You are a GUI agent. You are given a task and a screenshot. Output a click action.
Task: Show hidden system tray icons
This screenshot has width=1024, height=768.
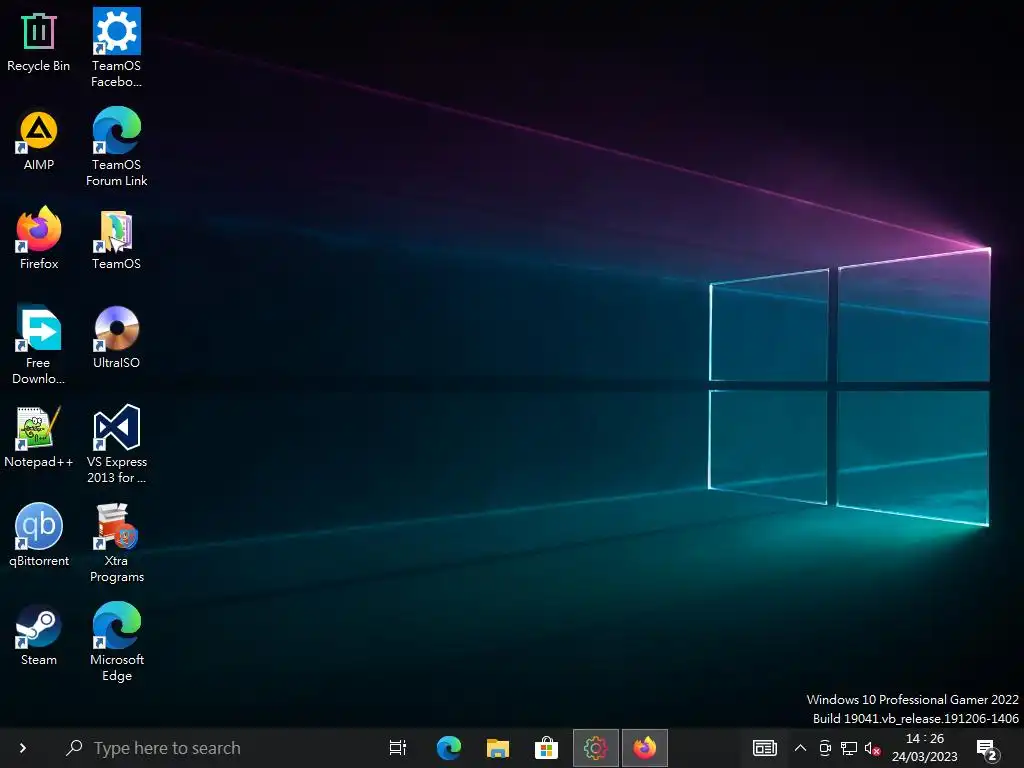coord(800,748)
